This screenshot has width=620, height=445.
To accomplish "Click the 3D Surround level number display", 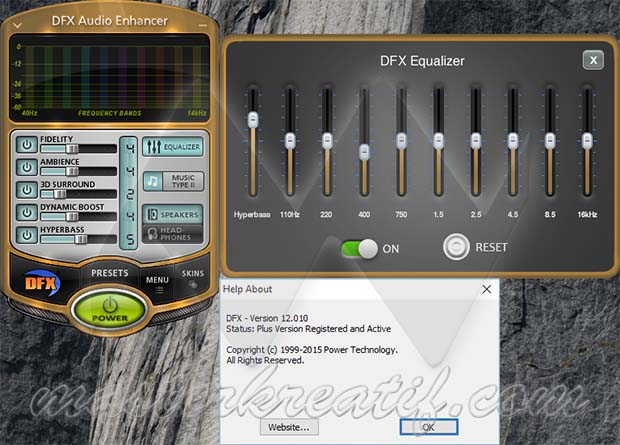I will 129,194.
